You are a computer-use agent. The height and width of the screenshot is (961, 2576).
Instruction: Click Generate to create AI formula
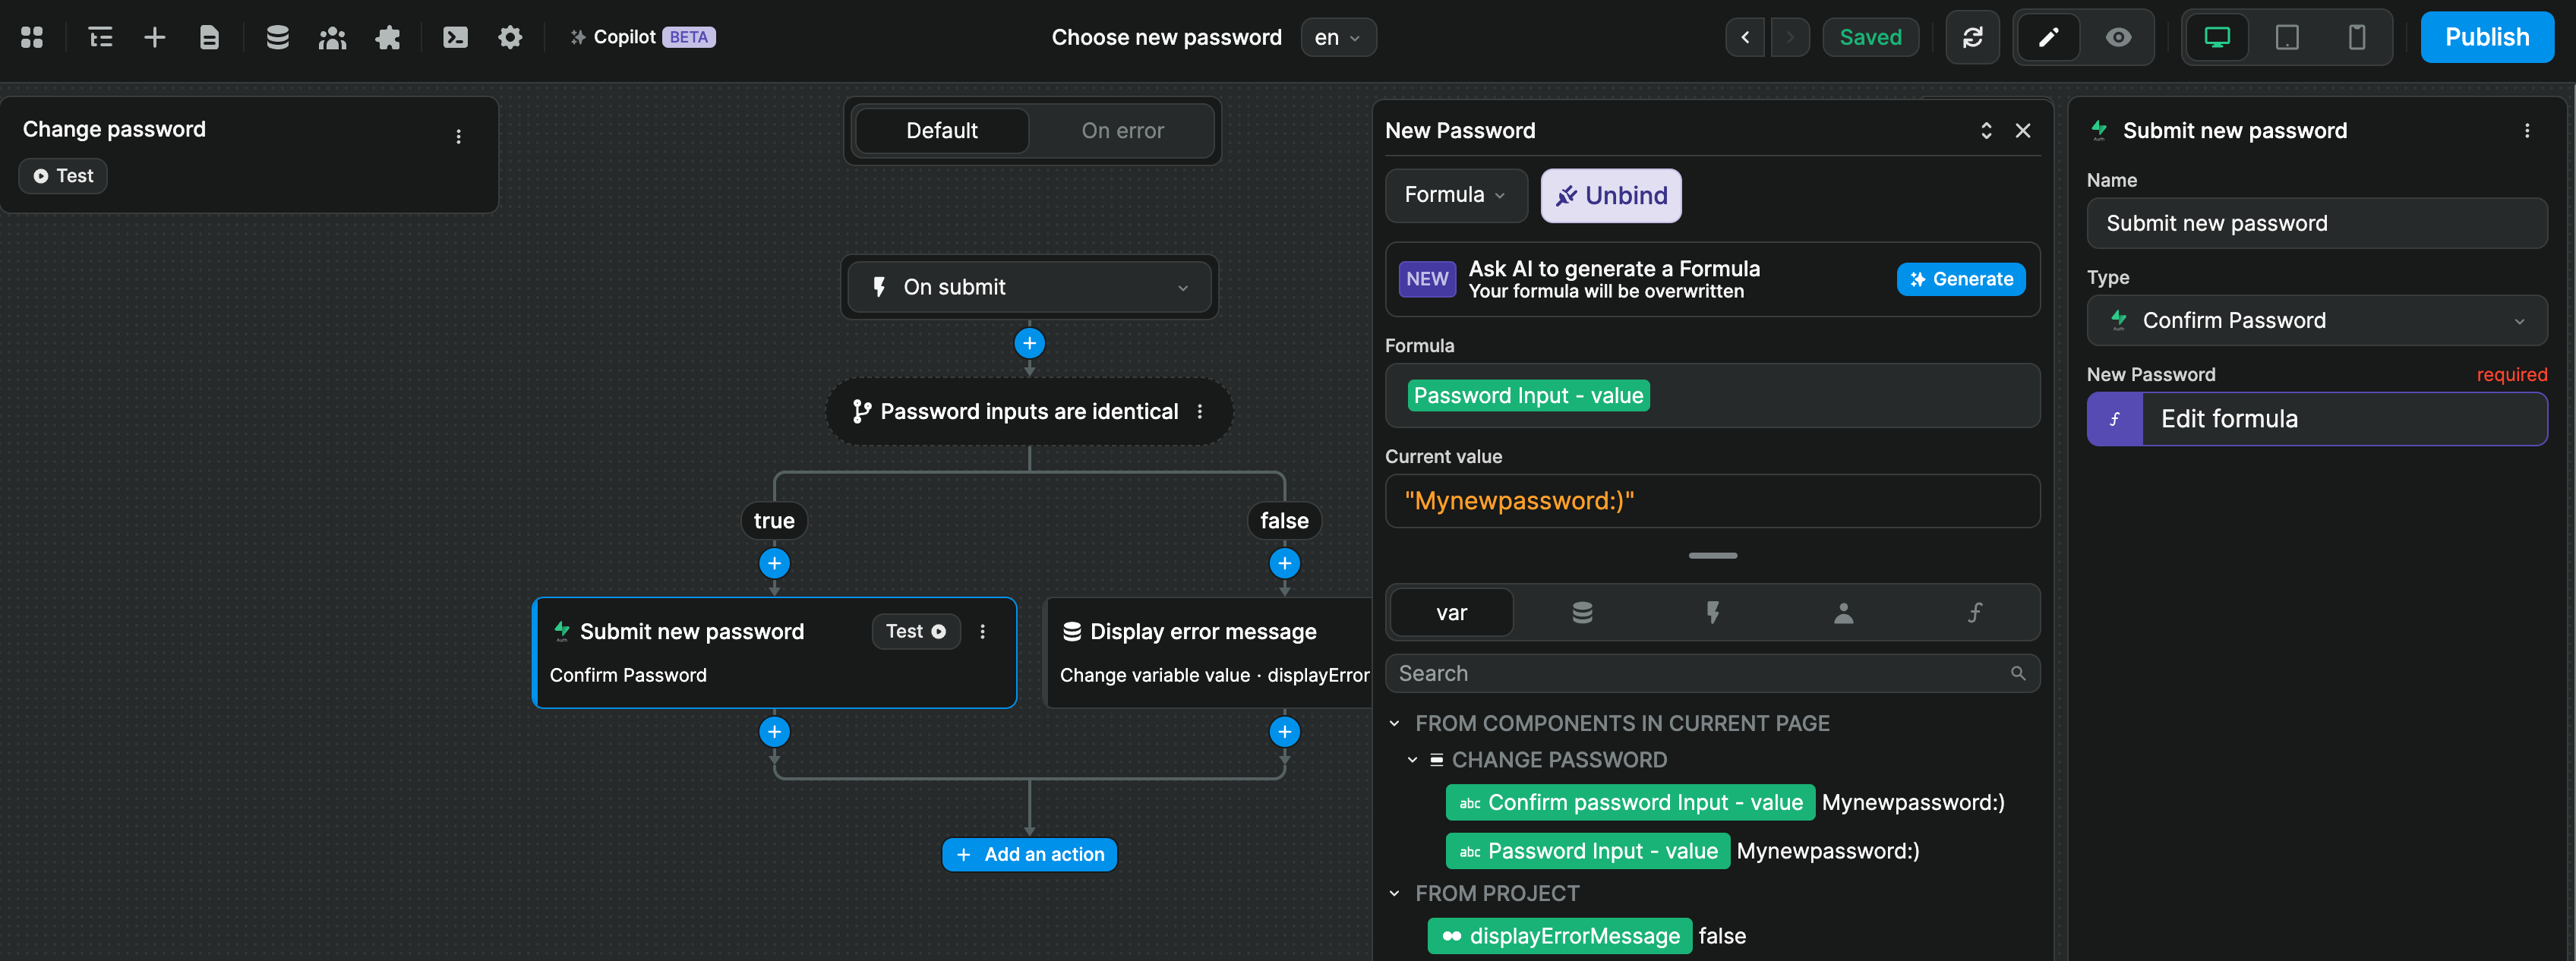click(x=1960, y=279)
